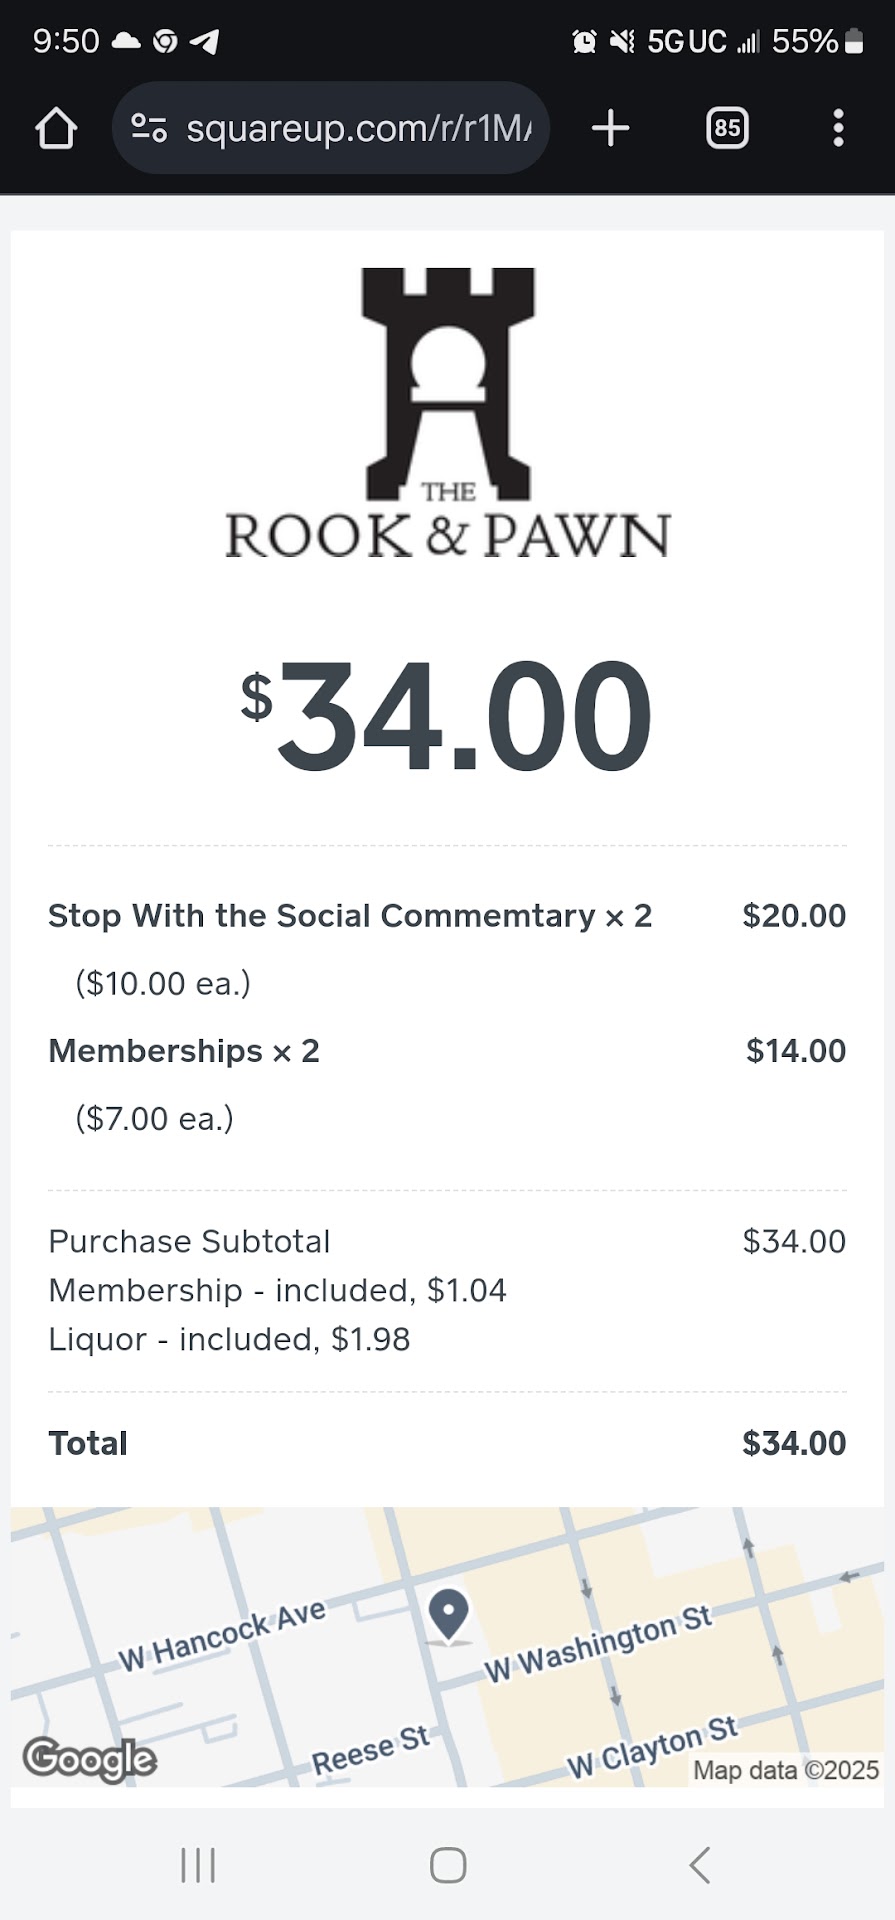
Task: Open a new tab with plus icon
Action: click(x=610, y=128)
